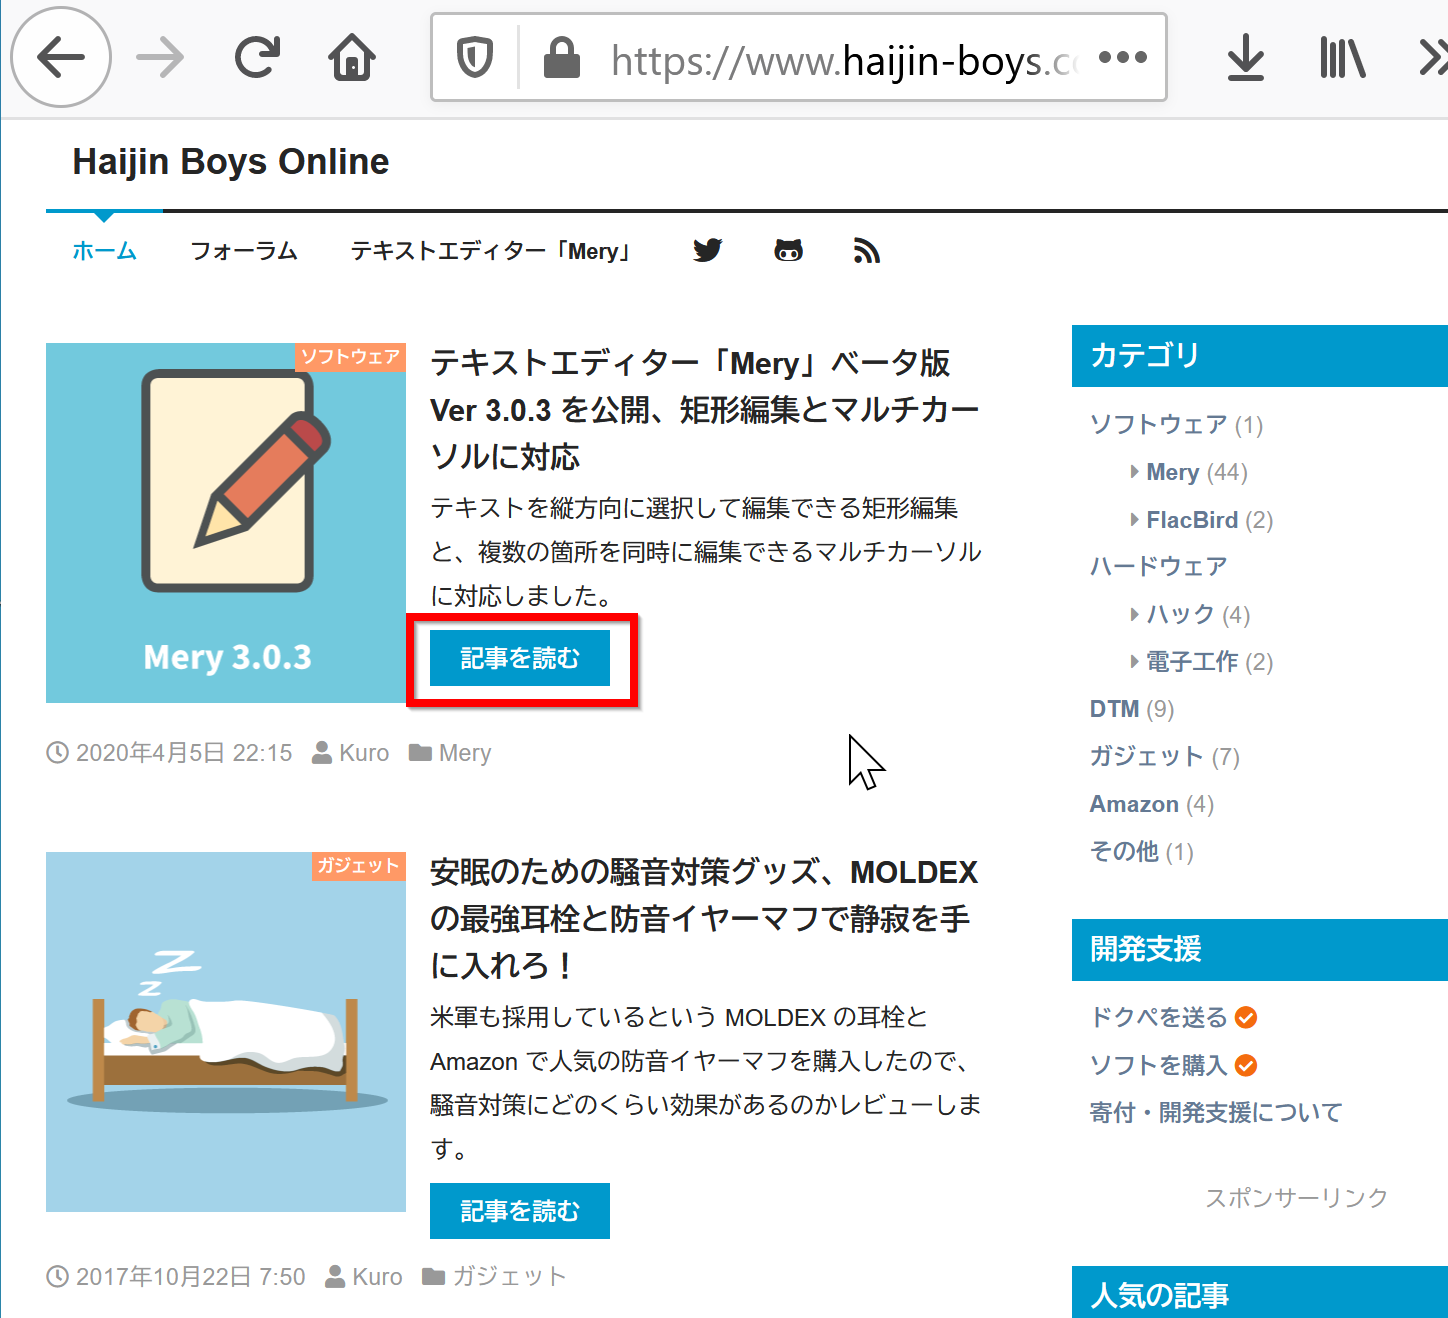The width and height of the screenshot is (1448, 1318).
Task: Click the 2017年10月22日 7:50 date text
Action: (x=191, y=1277)
